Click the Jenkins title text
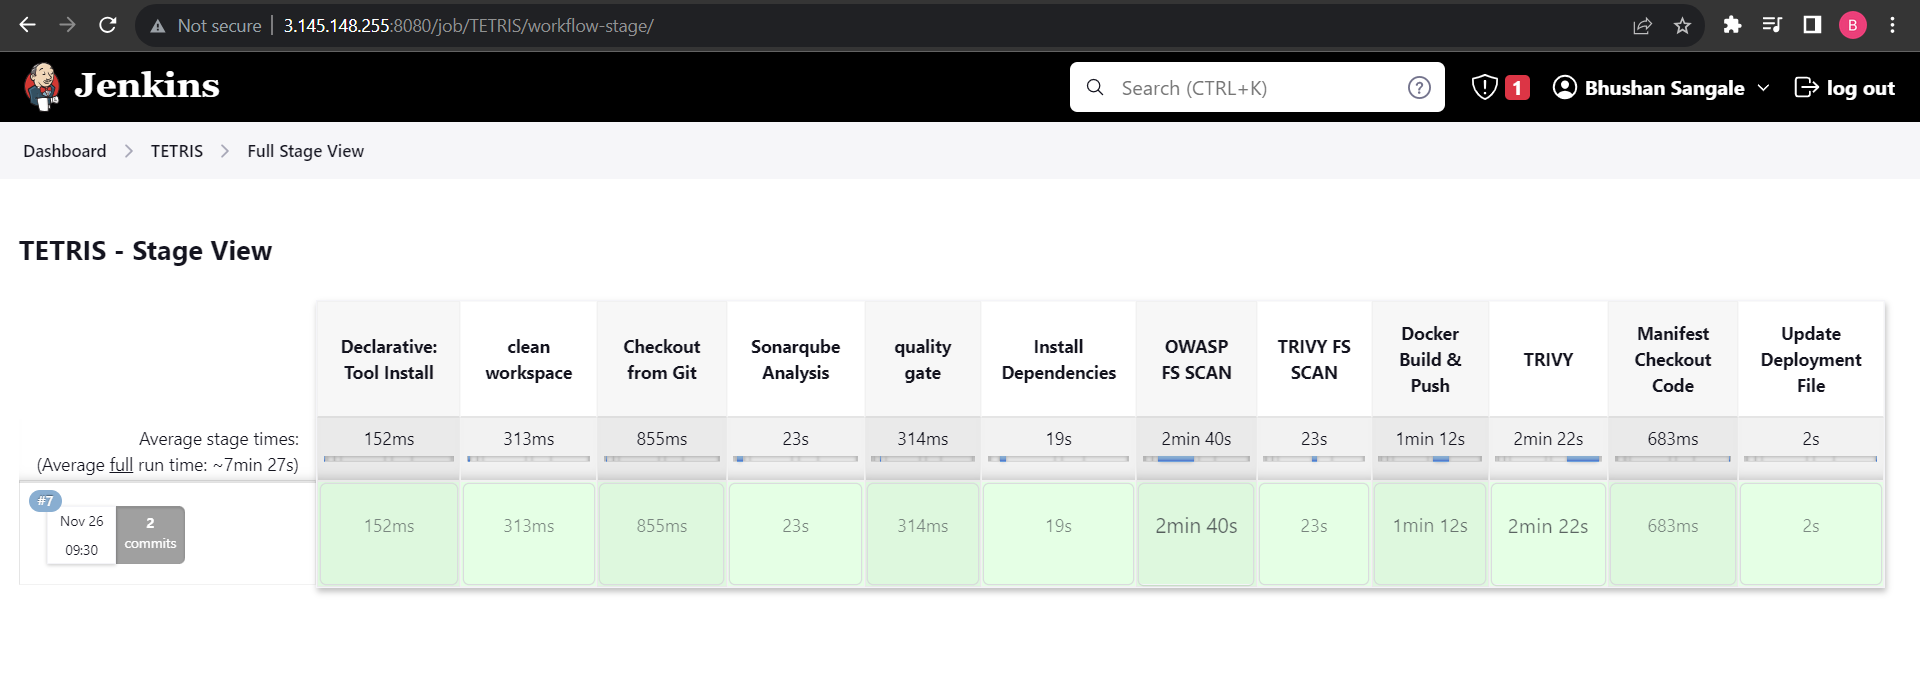 147,86
